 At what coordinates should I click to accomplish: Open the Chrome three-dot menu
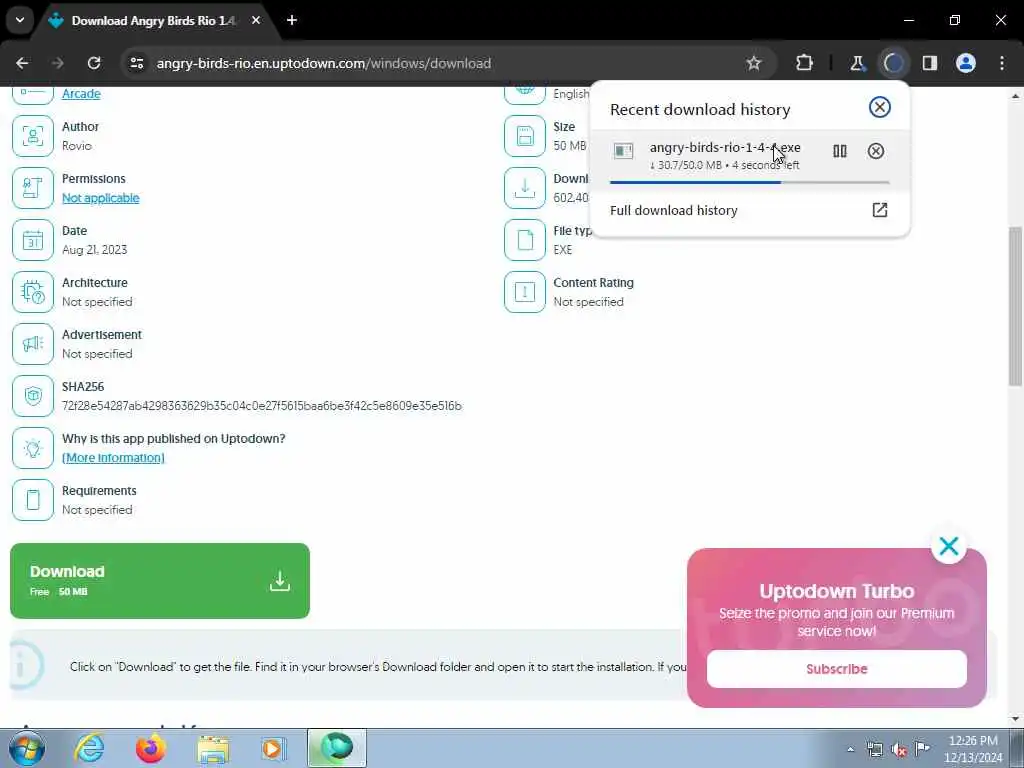tap(1002, 63)
